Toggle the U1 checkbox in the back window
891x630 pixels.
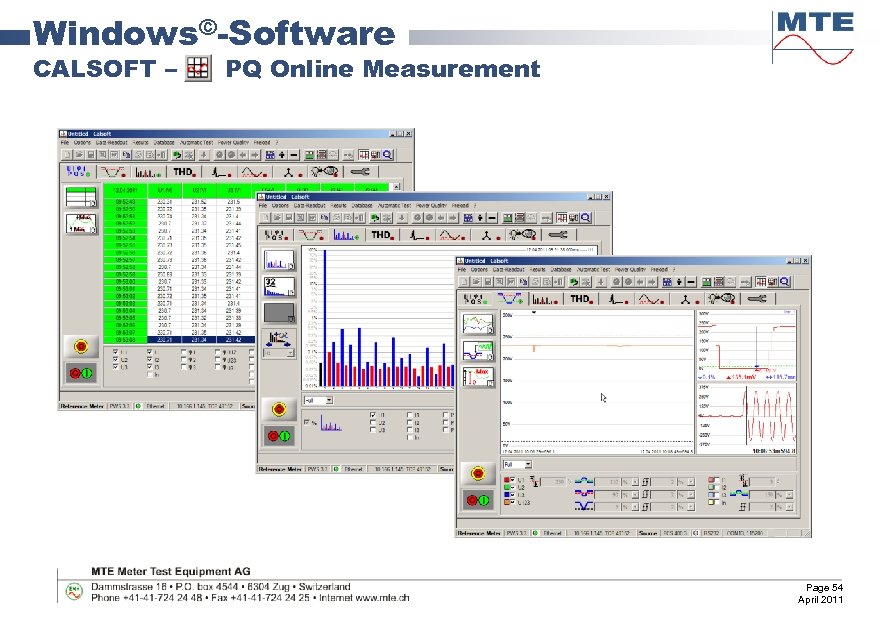[x=115, y=352]
